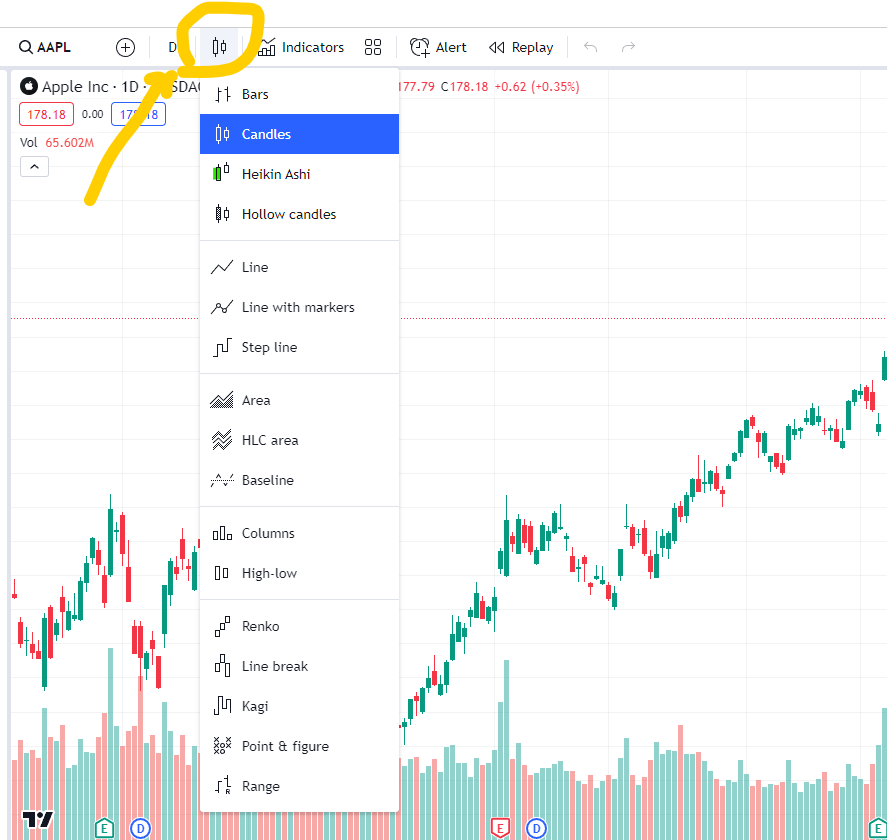Select Heikin Ashi chart type
This screenshot has width=887, height=840.
click(299, 174)
